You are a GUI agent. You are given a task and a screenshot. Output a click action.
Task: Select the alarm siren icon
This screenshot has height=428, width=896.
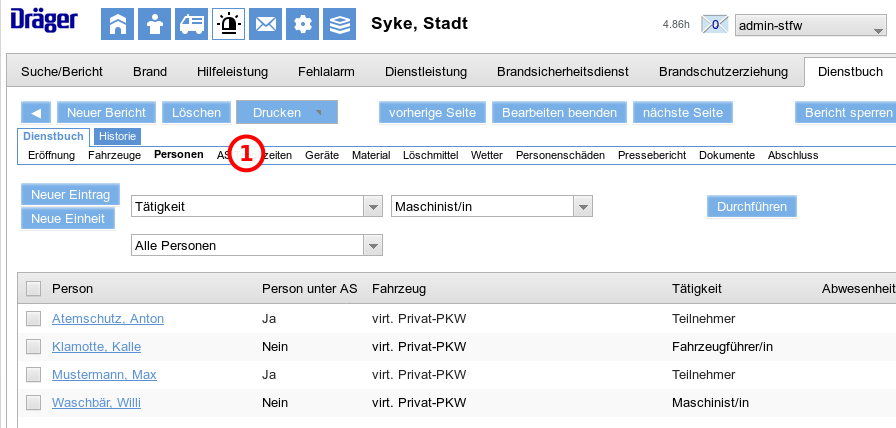[x=228, y=23]
